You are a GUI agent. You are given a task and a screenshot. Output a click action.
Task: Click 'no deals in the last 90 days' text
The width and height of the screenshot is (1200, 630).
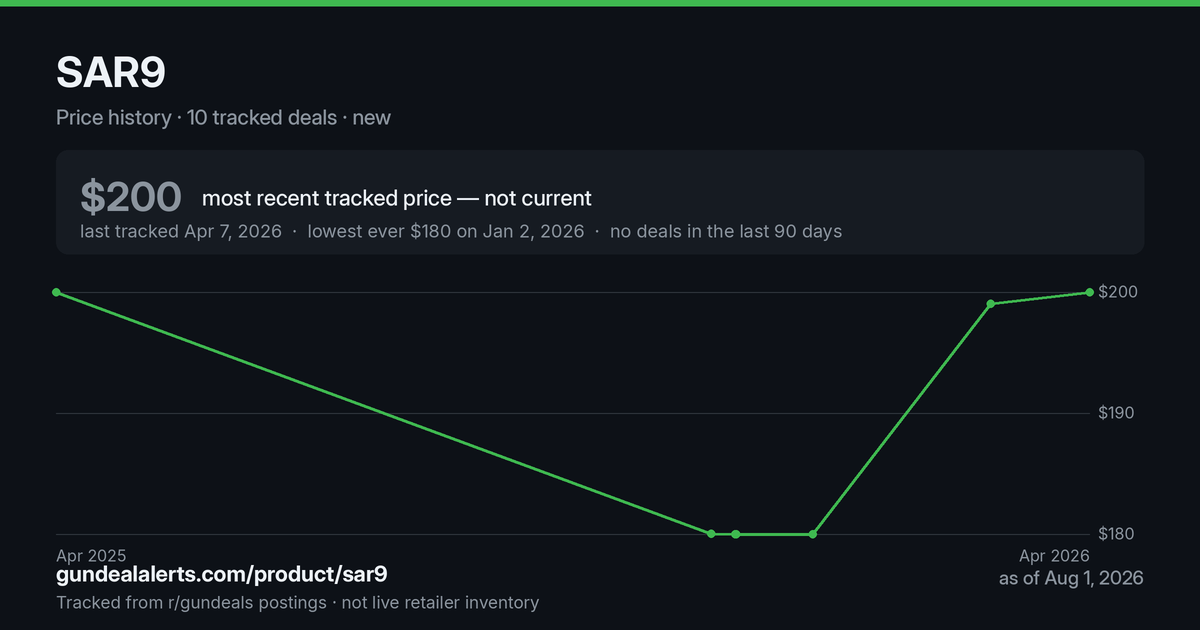(x=726, y=231)
